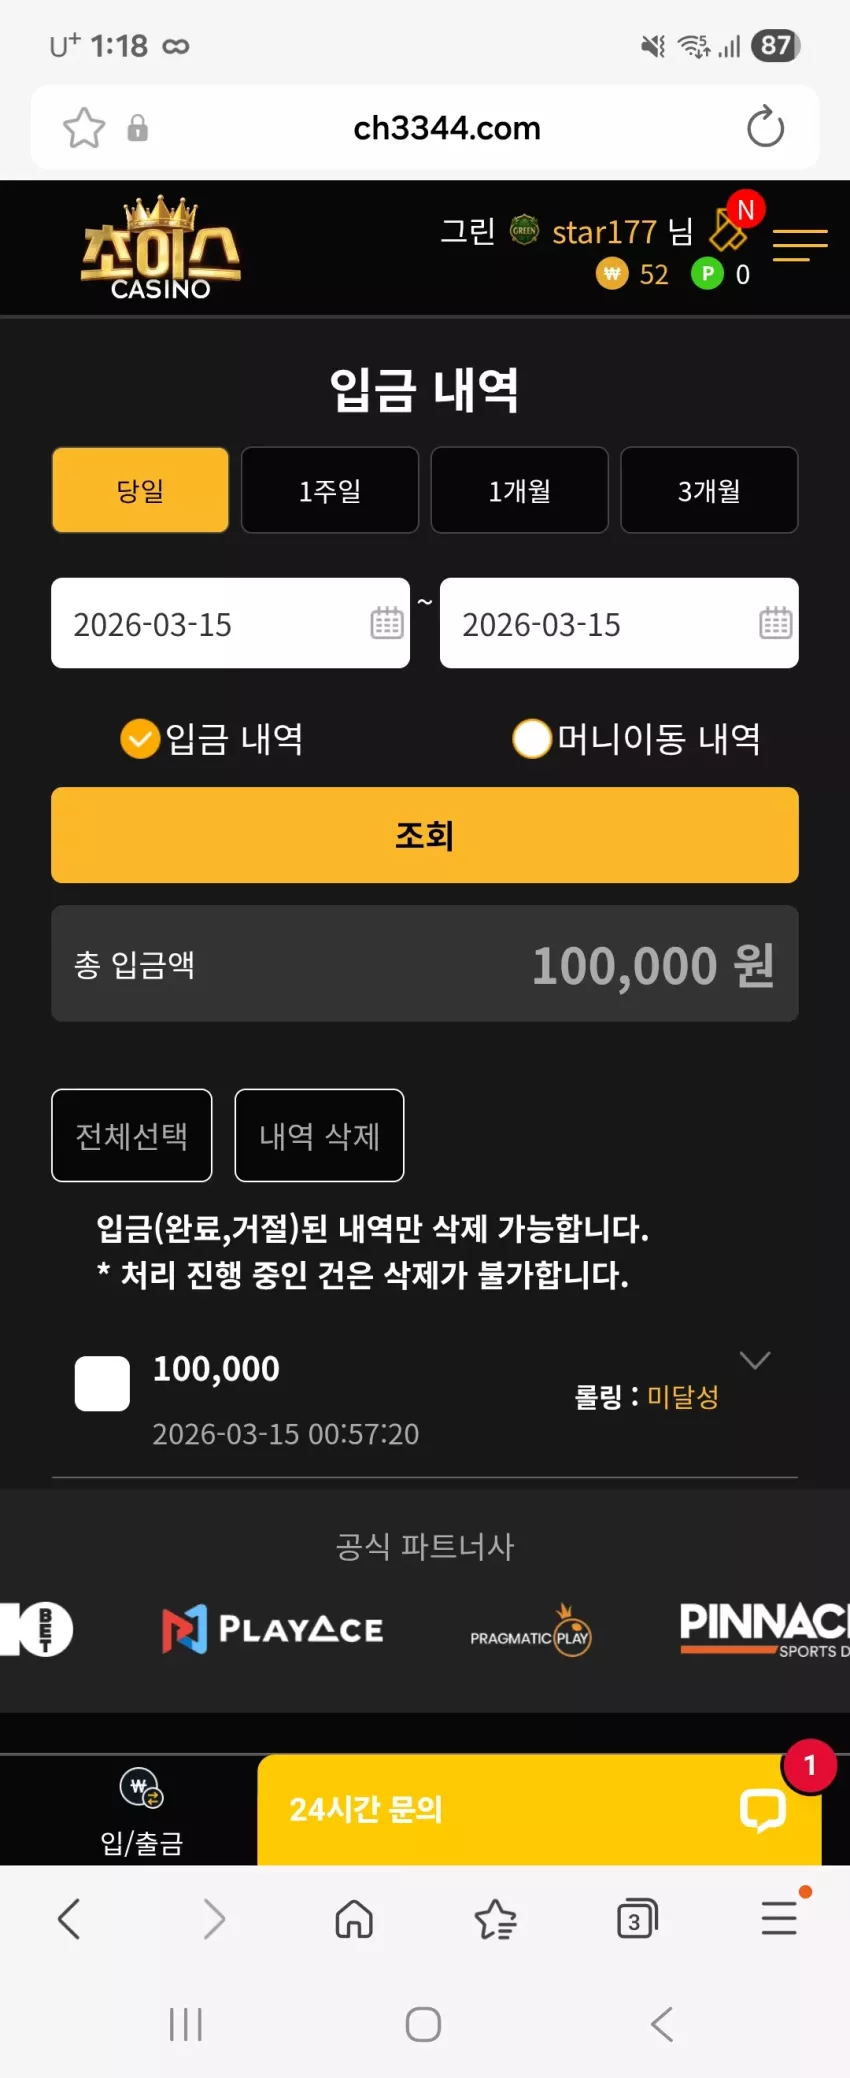
Task: Check the 100,000 deposit record checkbox
Action: pyautogui.click(x=102, y=1383)
